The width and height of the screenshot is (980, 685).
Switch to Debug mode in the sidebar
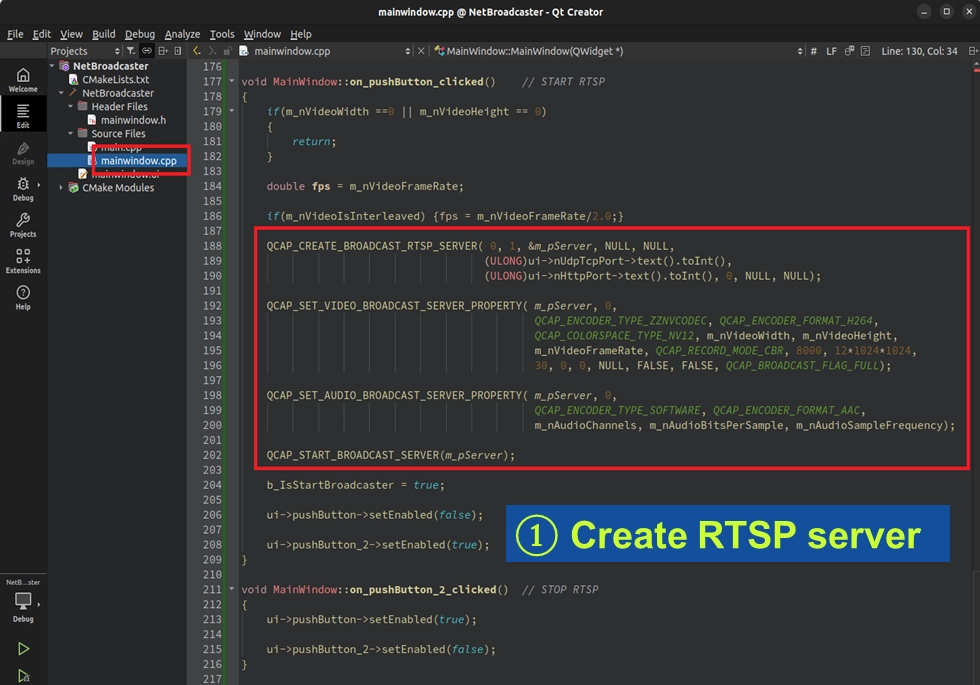pyautogui.click(x=23, y=189)
